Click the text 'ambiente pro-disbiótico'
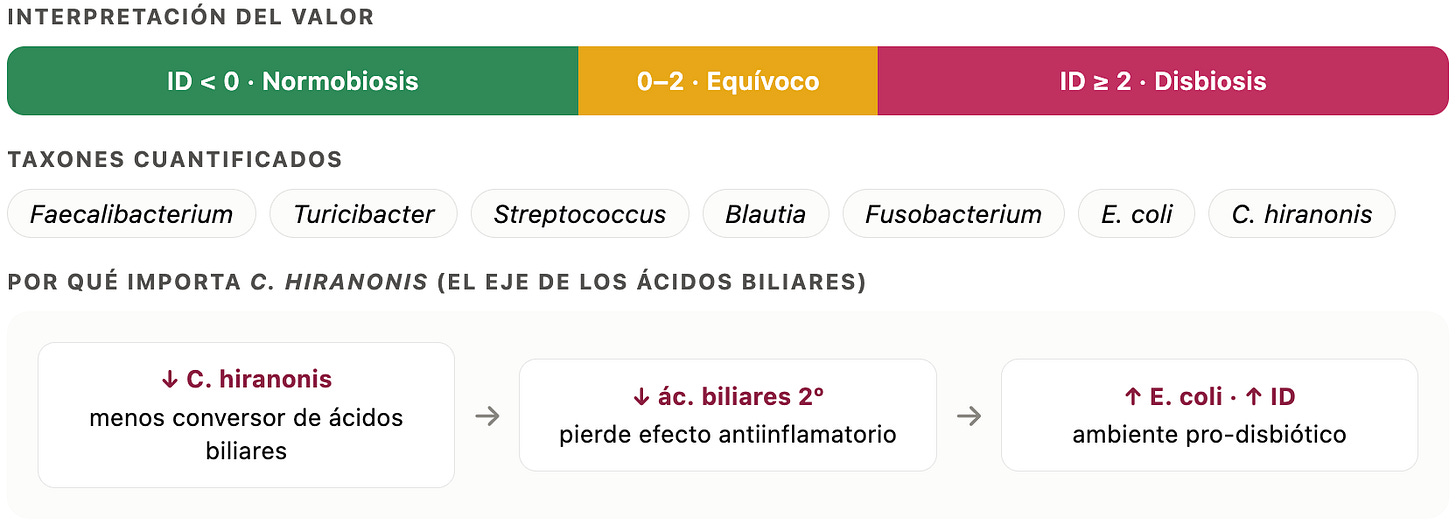Screen dimensions: 1456x530 1209,435
